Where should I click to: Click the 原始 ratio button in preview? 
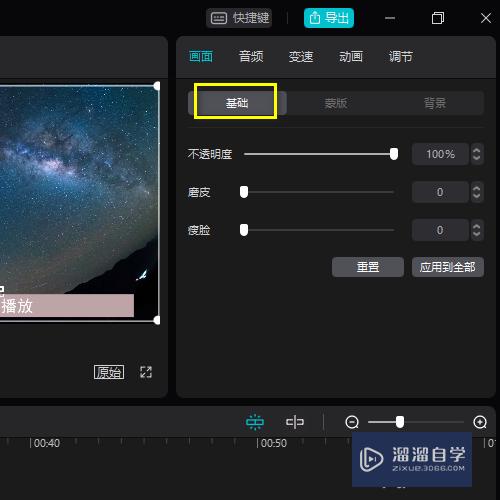click(x=109, y=372)
